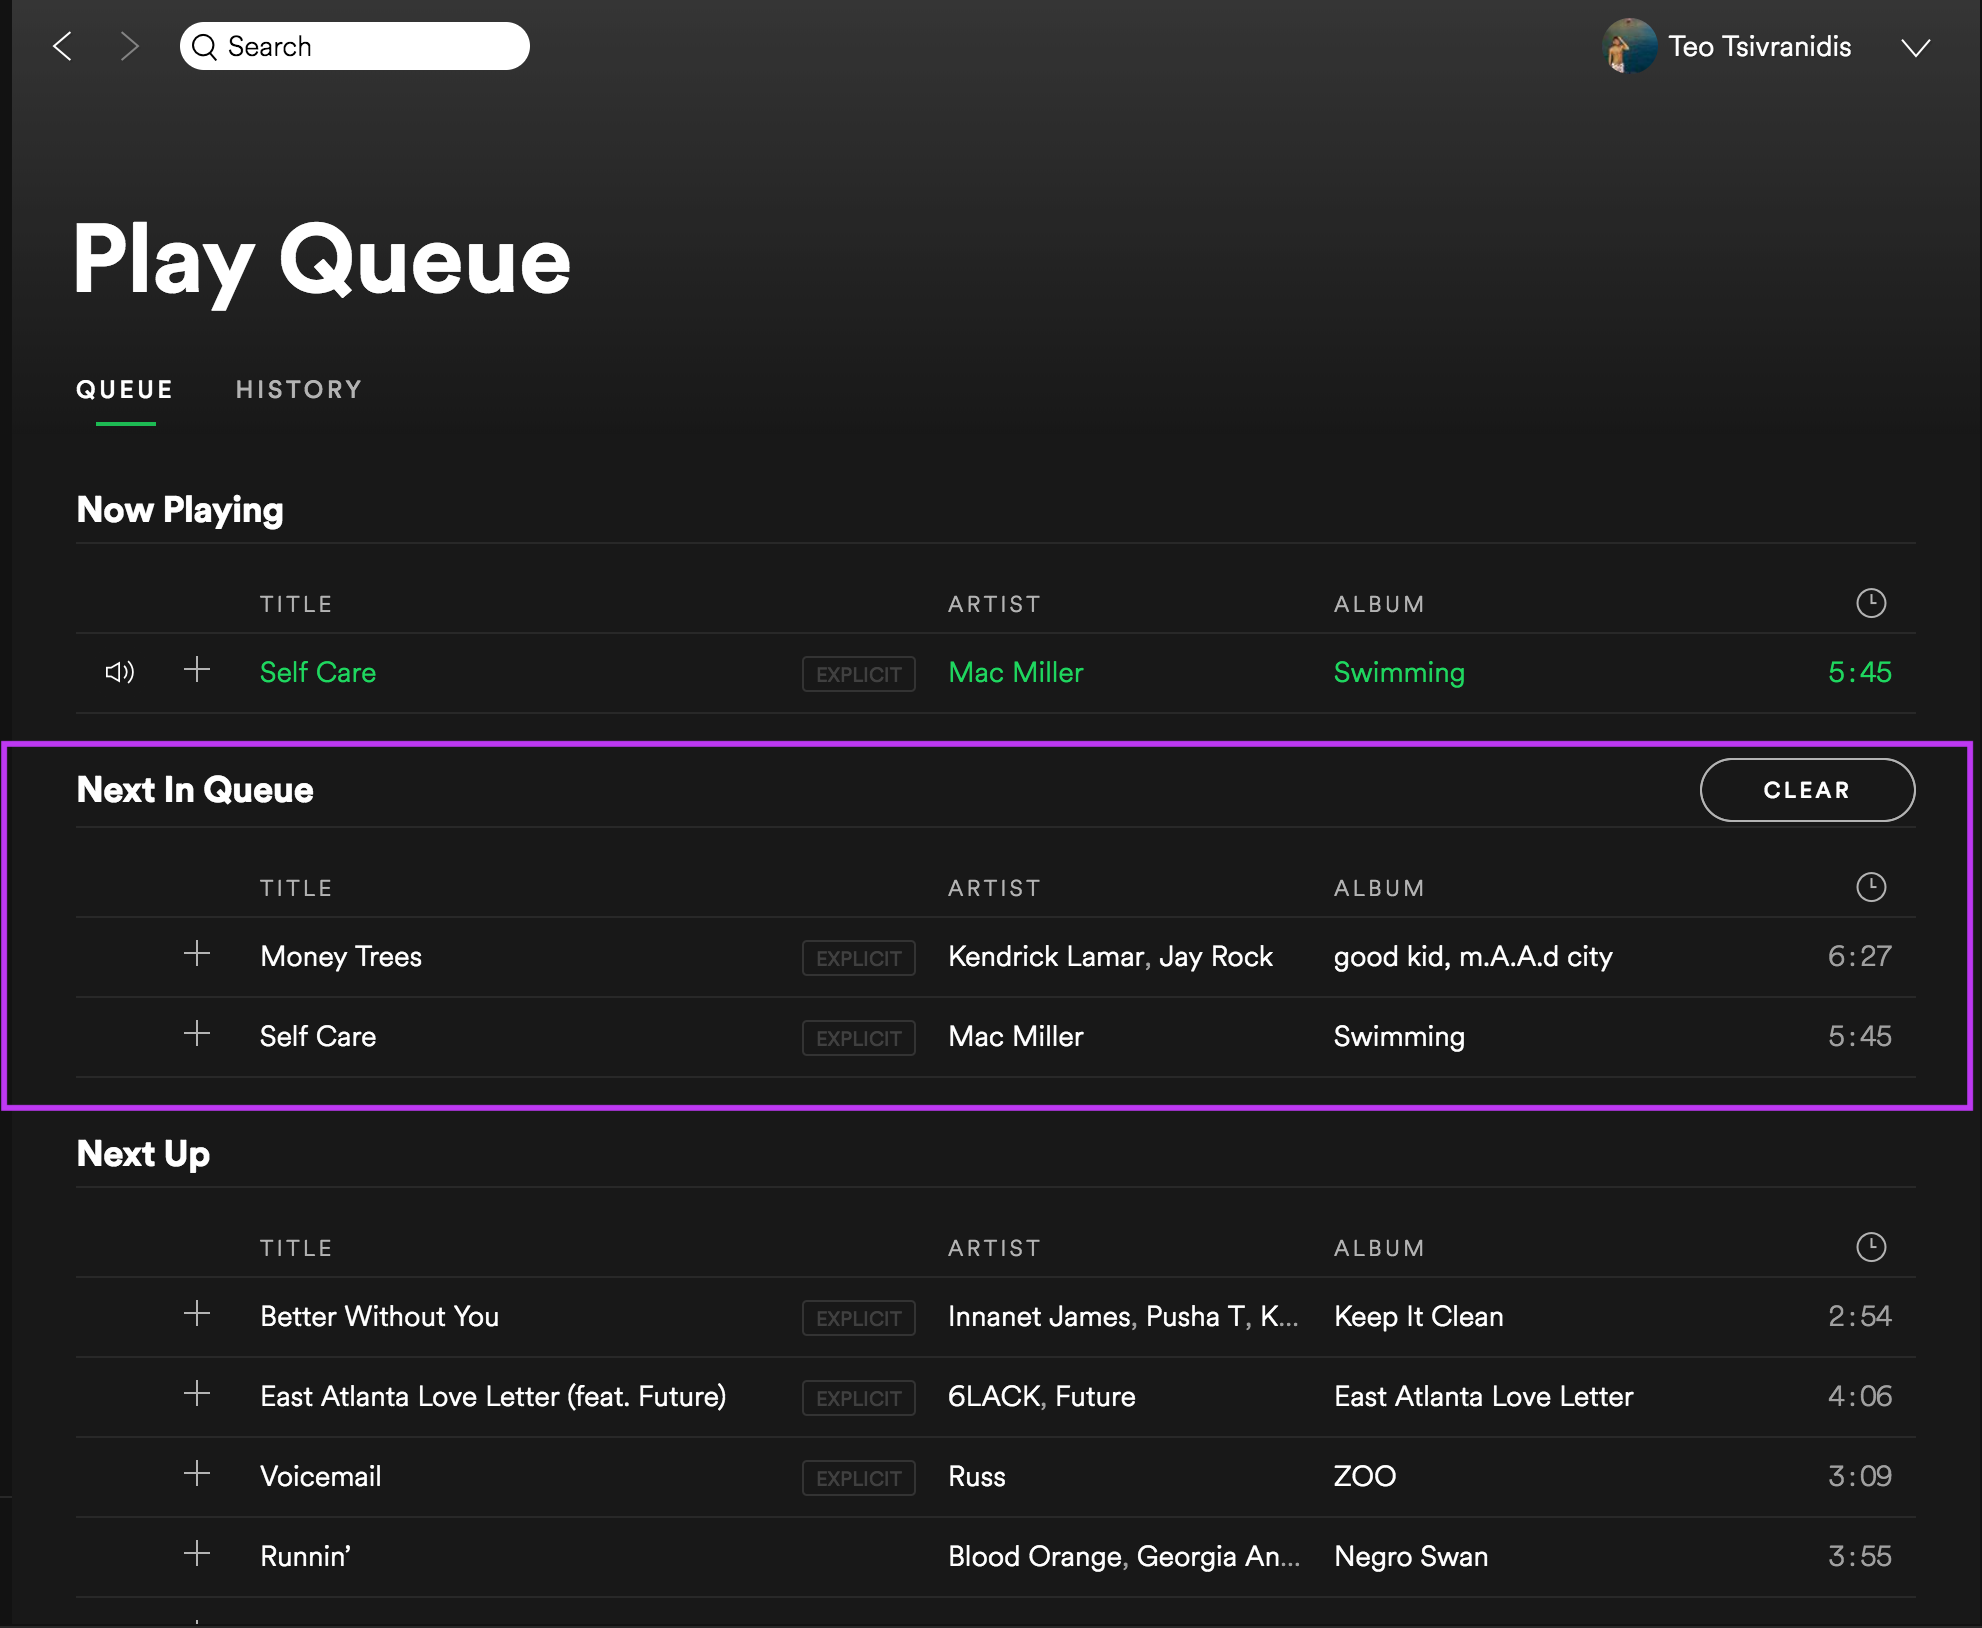The image size is (1982, 1628).
Task: Open Mac Miller artist in Next In Queue
Action: [x=1016, y=1037]
